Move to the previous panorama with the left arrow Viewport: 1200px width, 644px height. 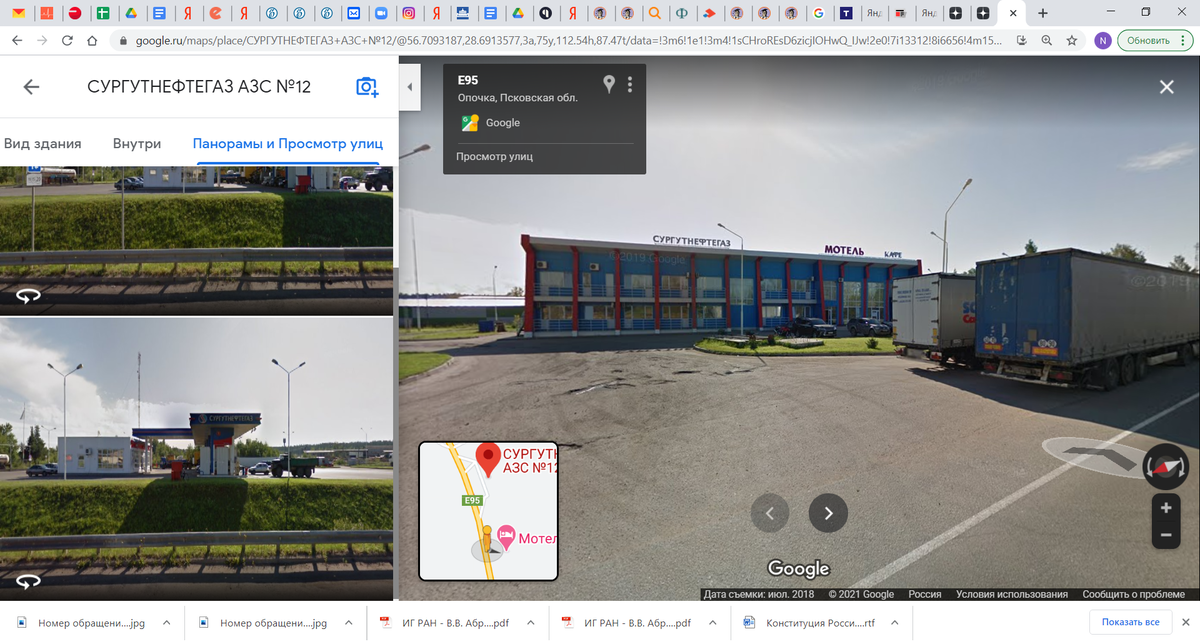click(770, 513)
